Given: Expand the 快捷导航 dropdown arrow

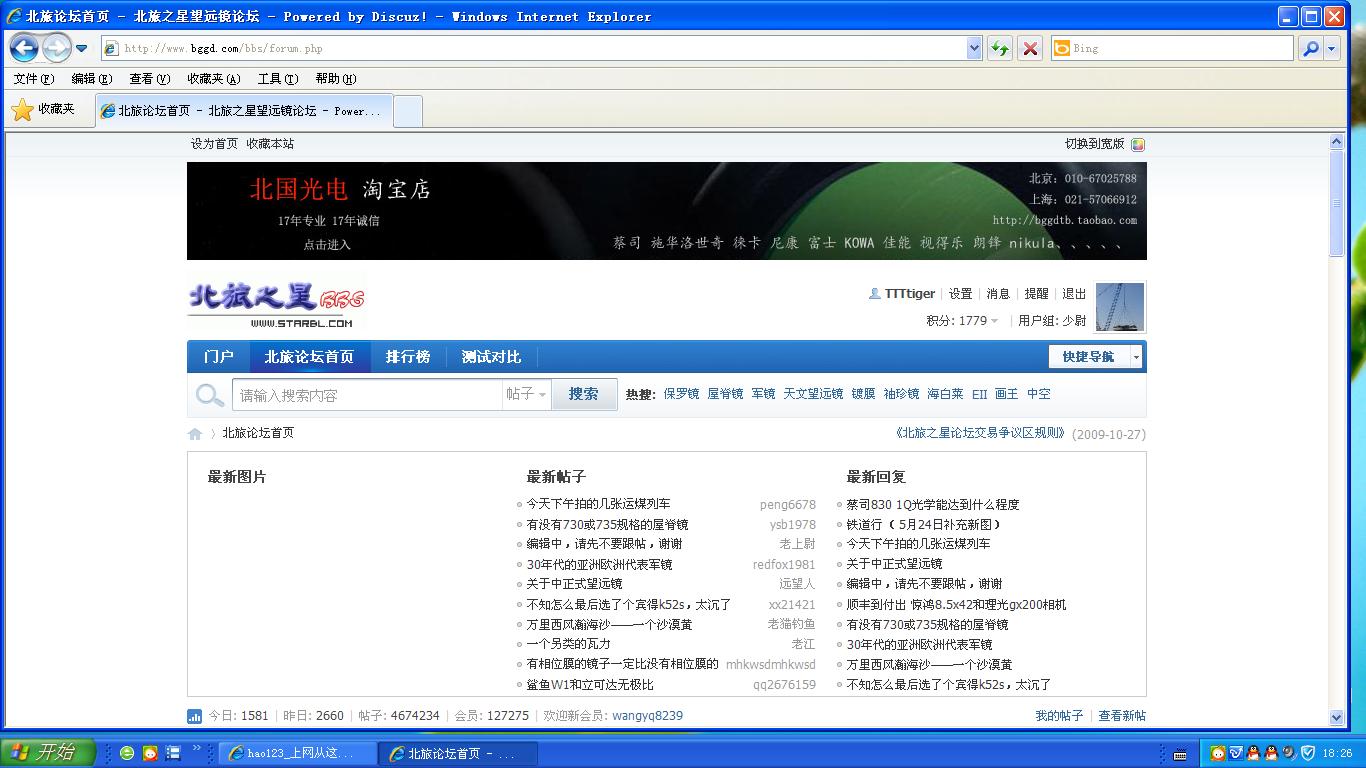Looking at the screenshot, I should [1136, 357].
